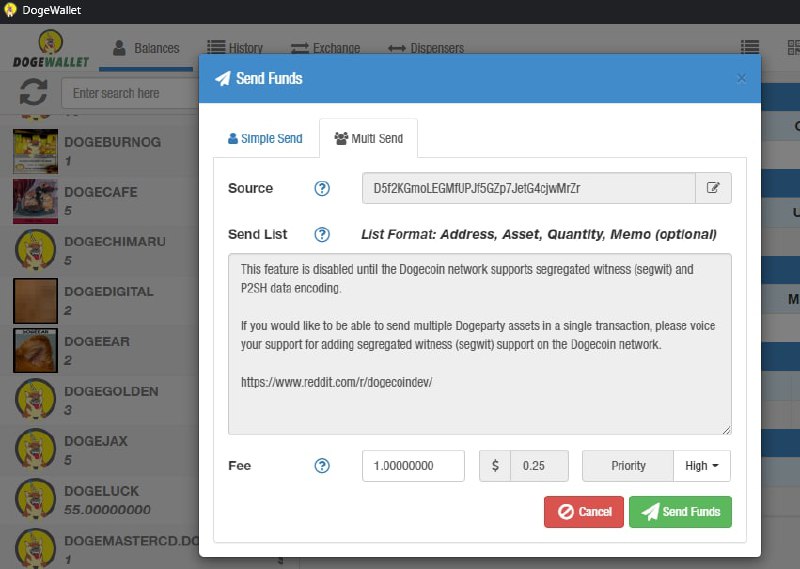Click the DogeWallet title bar app icon
Viewport: 800px width, 569px height.
pos(10,10)
